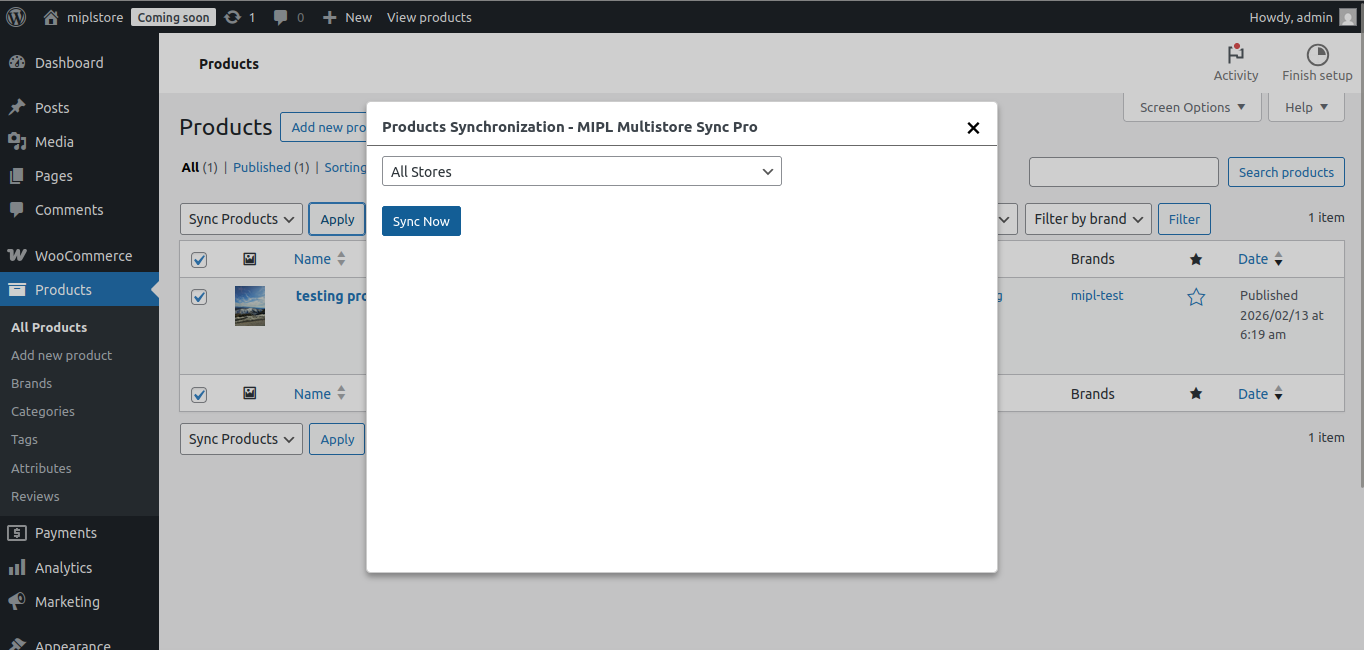
Task: Open the All Stores dropdown
Action: (x=581, y=171)
